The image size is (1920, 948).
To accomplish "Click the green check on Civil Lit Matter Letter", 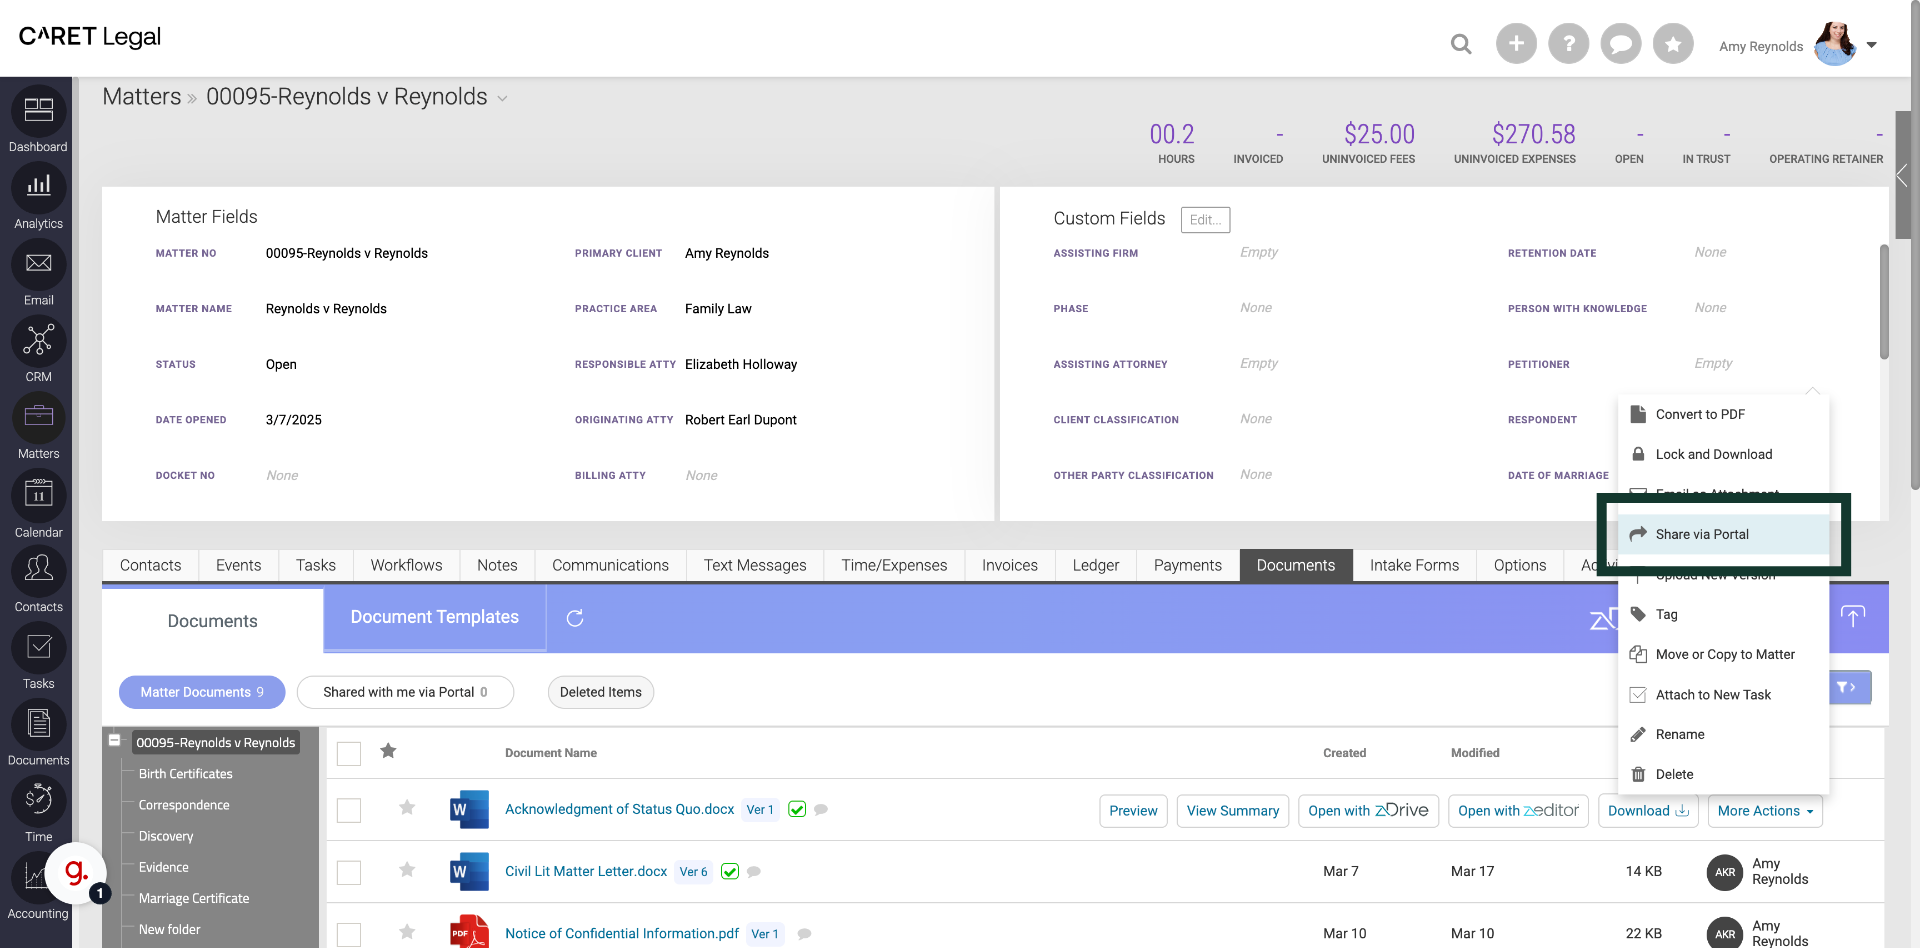I will tap(730, 871).
